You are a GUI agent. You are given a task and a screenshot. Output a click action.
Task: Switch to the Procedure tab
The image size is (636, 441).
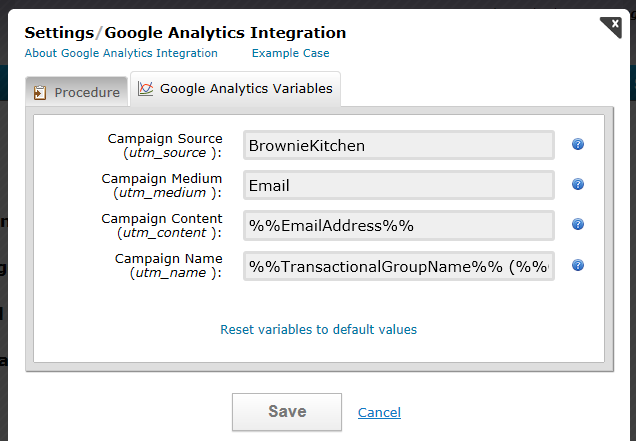tap(77, 92)
